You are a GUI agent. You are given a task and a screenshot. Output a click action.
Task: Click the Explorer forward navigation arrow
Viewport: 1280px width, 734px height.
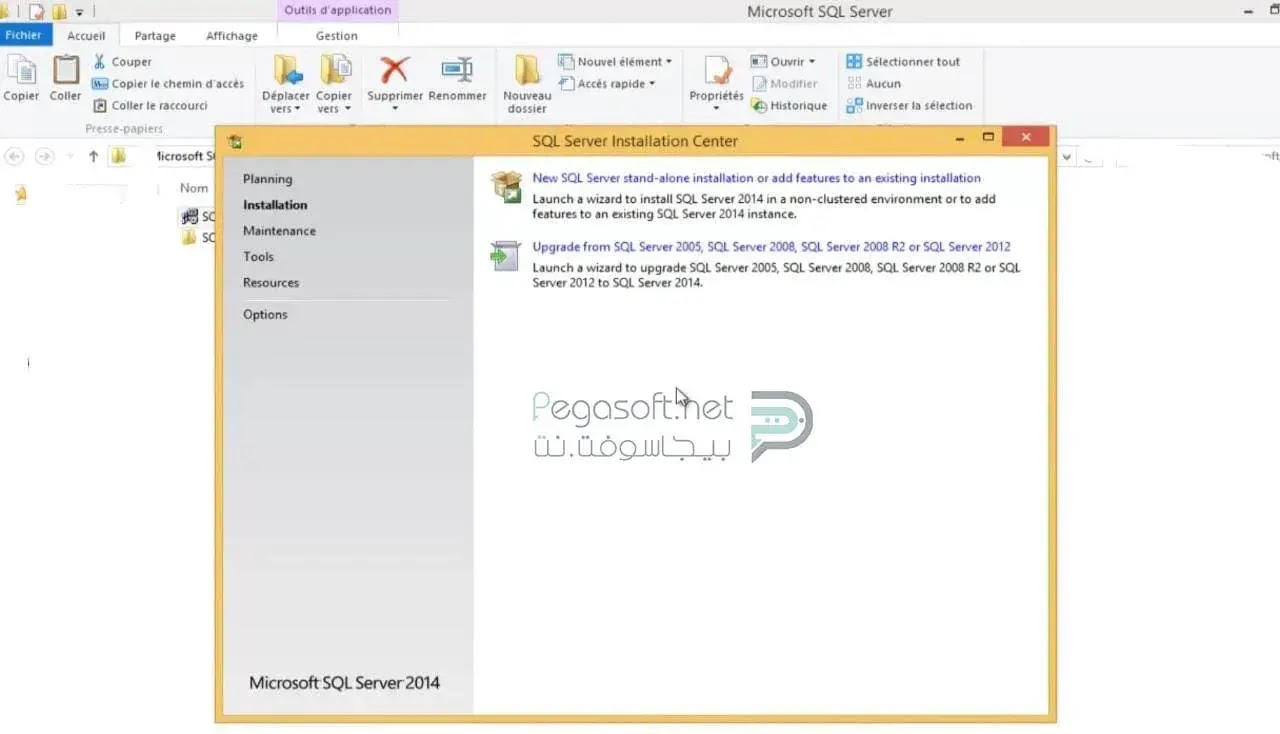point(44,156)
